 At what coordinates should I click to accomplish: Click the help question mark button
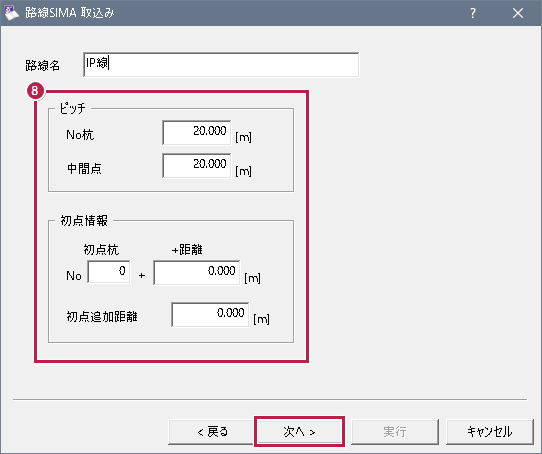[473, 13]
